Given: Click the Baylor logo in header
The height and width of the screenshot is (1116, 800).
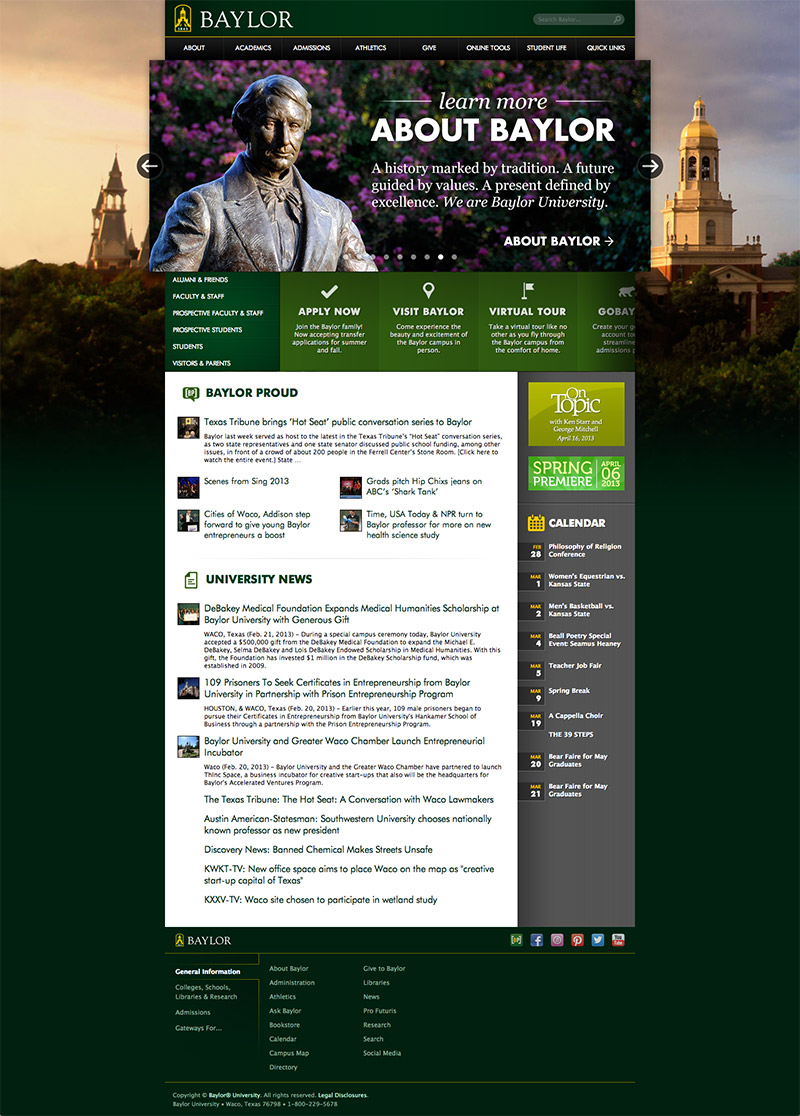Looking at the screenshot, I should [233, 19].
